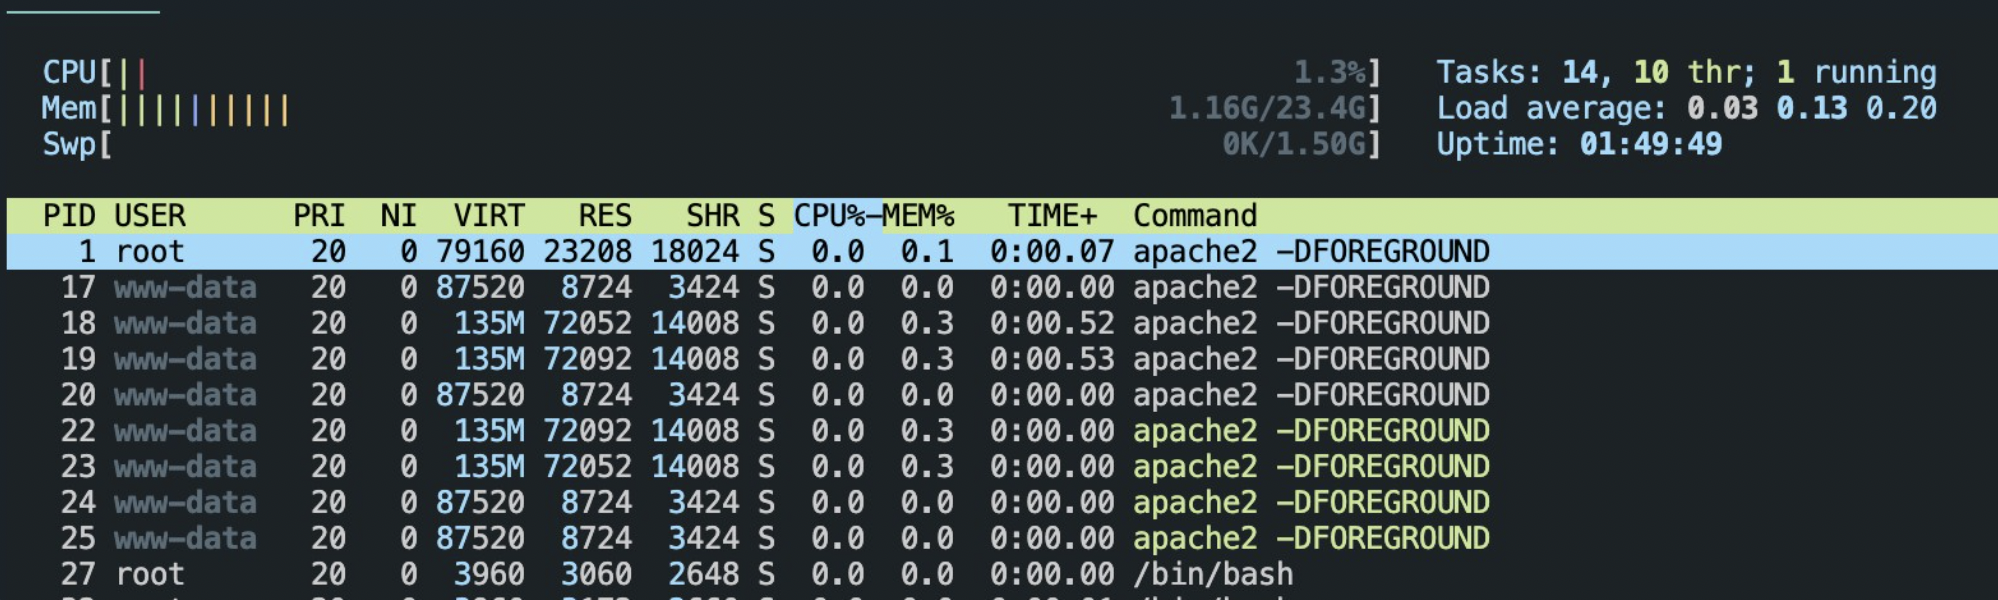1998x600 pixels.
Task: Sort by the SHR column header
Action: 713,216
